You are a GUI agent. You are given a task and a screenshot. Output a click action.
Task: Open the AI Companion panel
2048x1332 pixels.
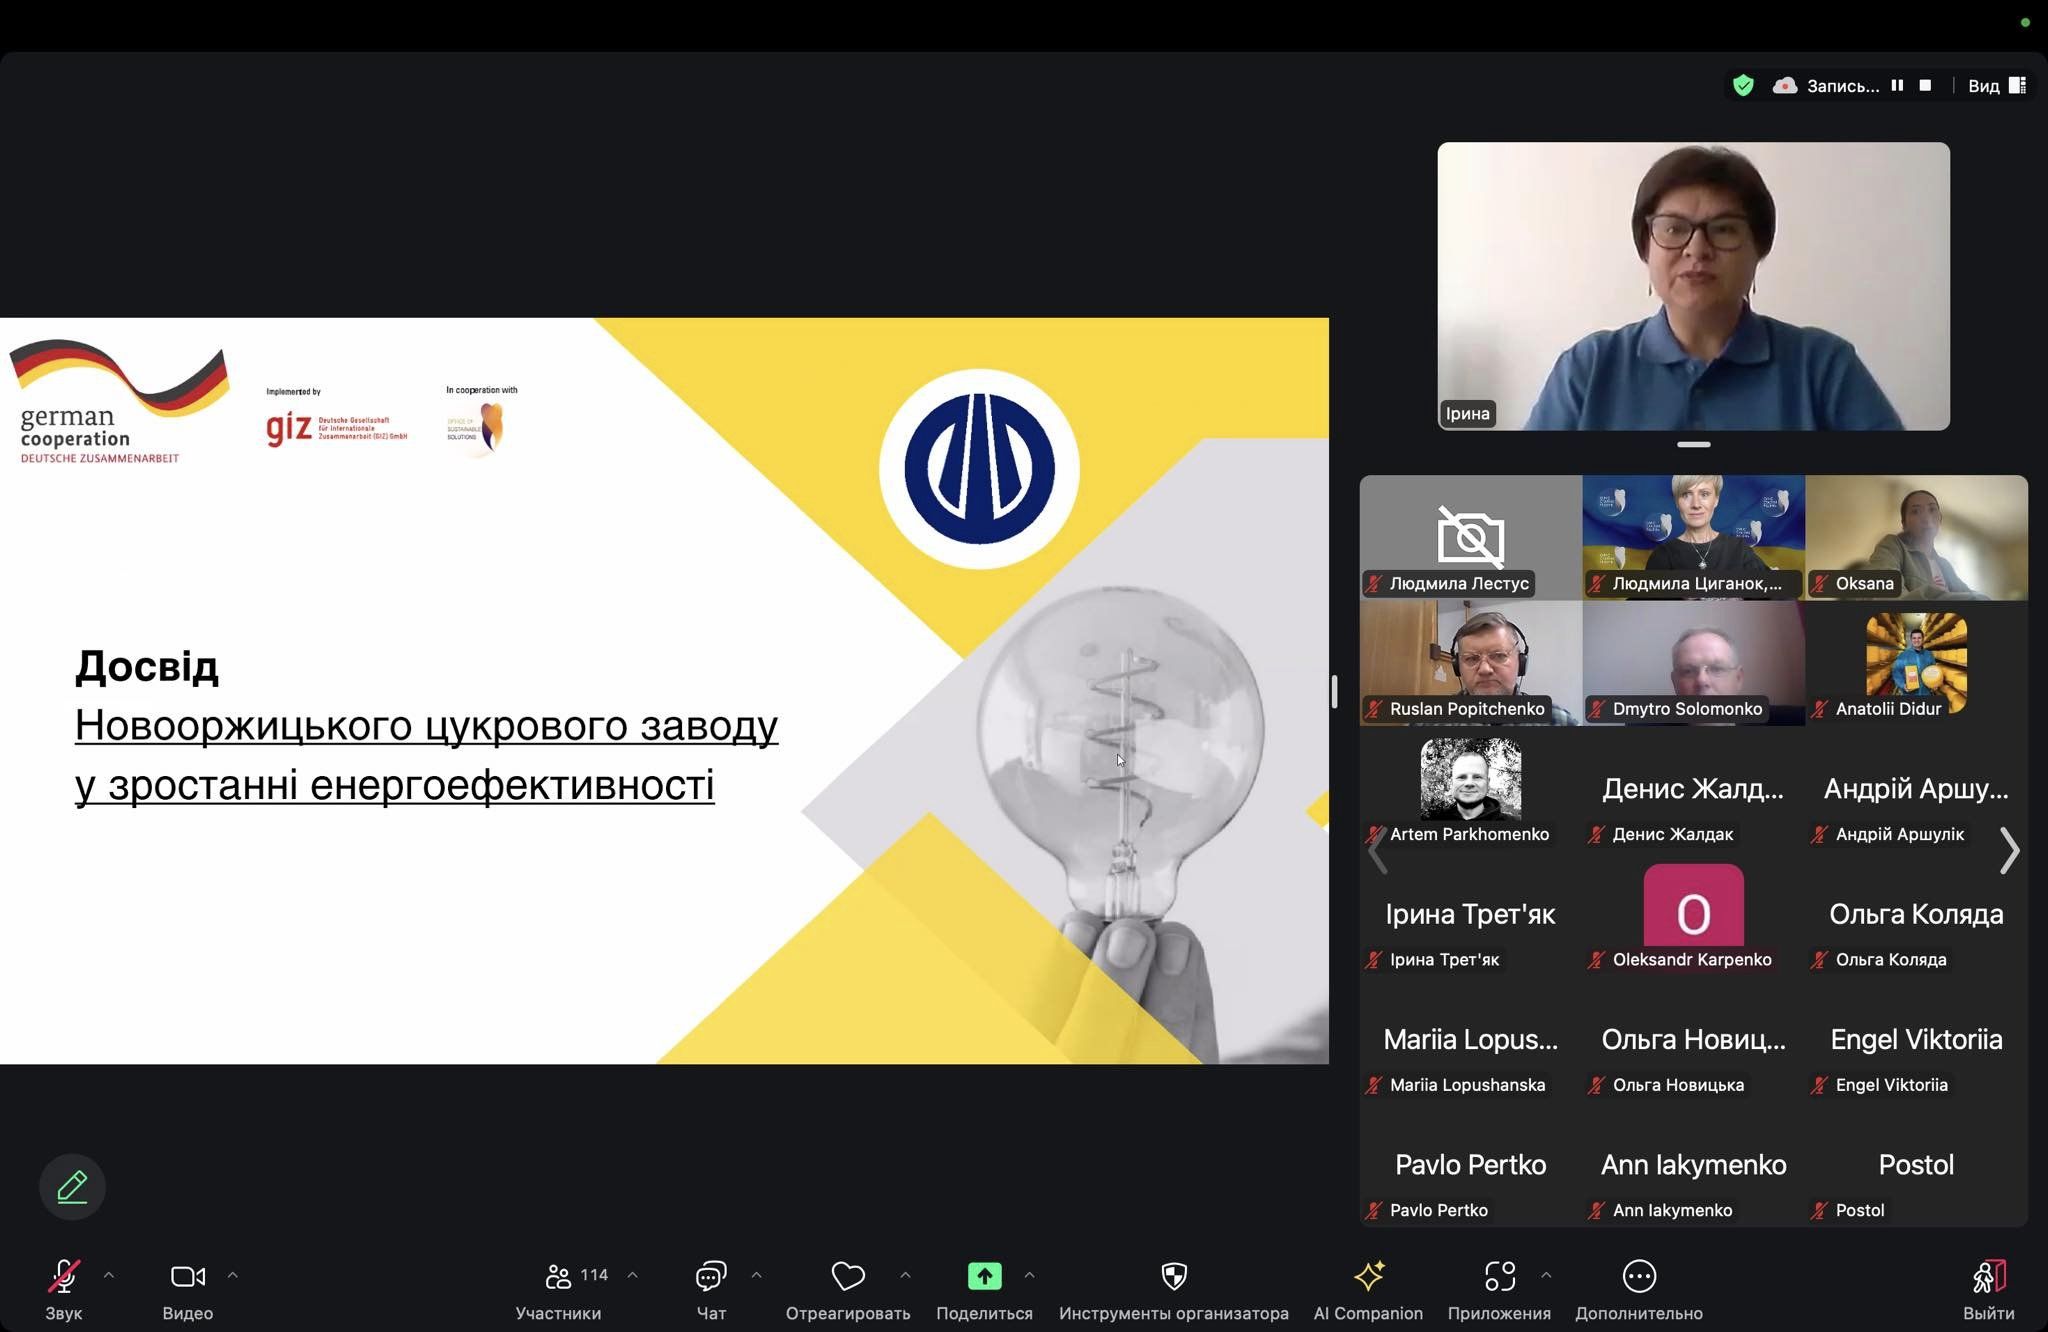tap(1367, 1277)
